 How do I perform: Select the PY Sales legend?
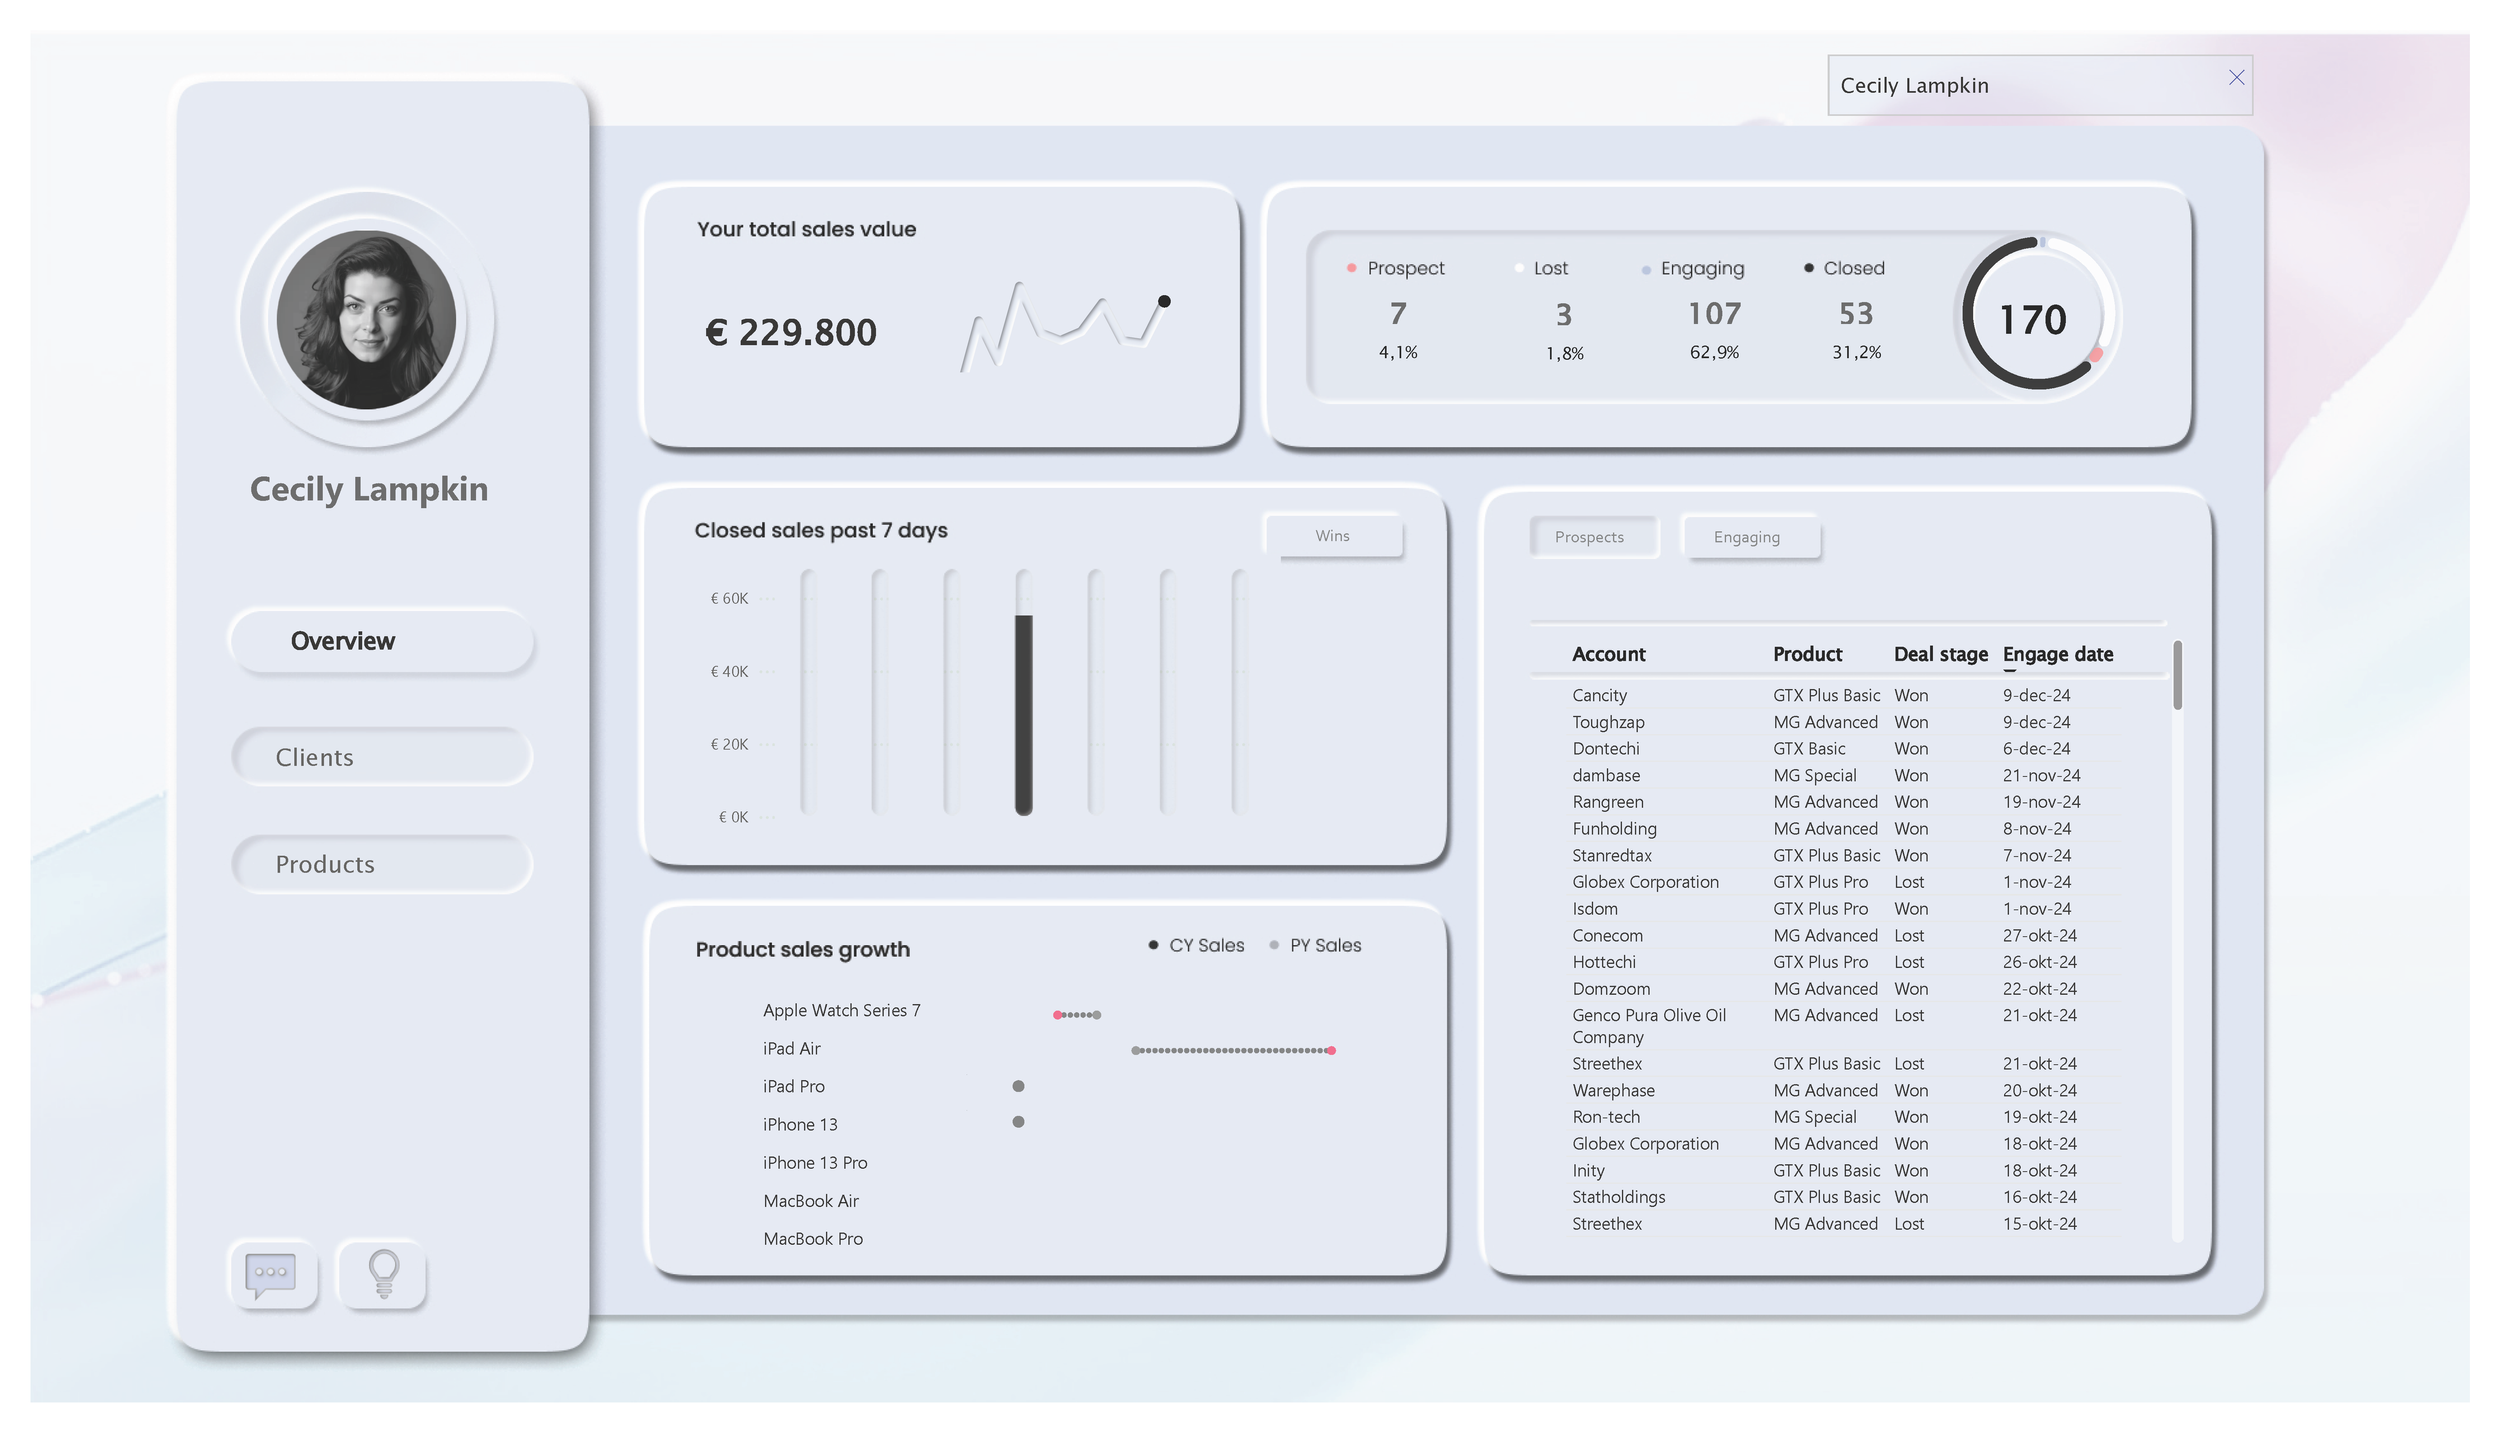click(1317, 944)
